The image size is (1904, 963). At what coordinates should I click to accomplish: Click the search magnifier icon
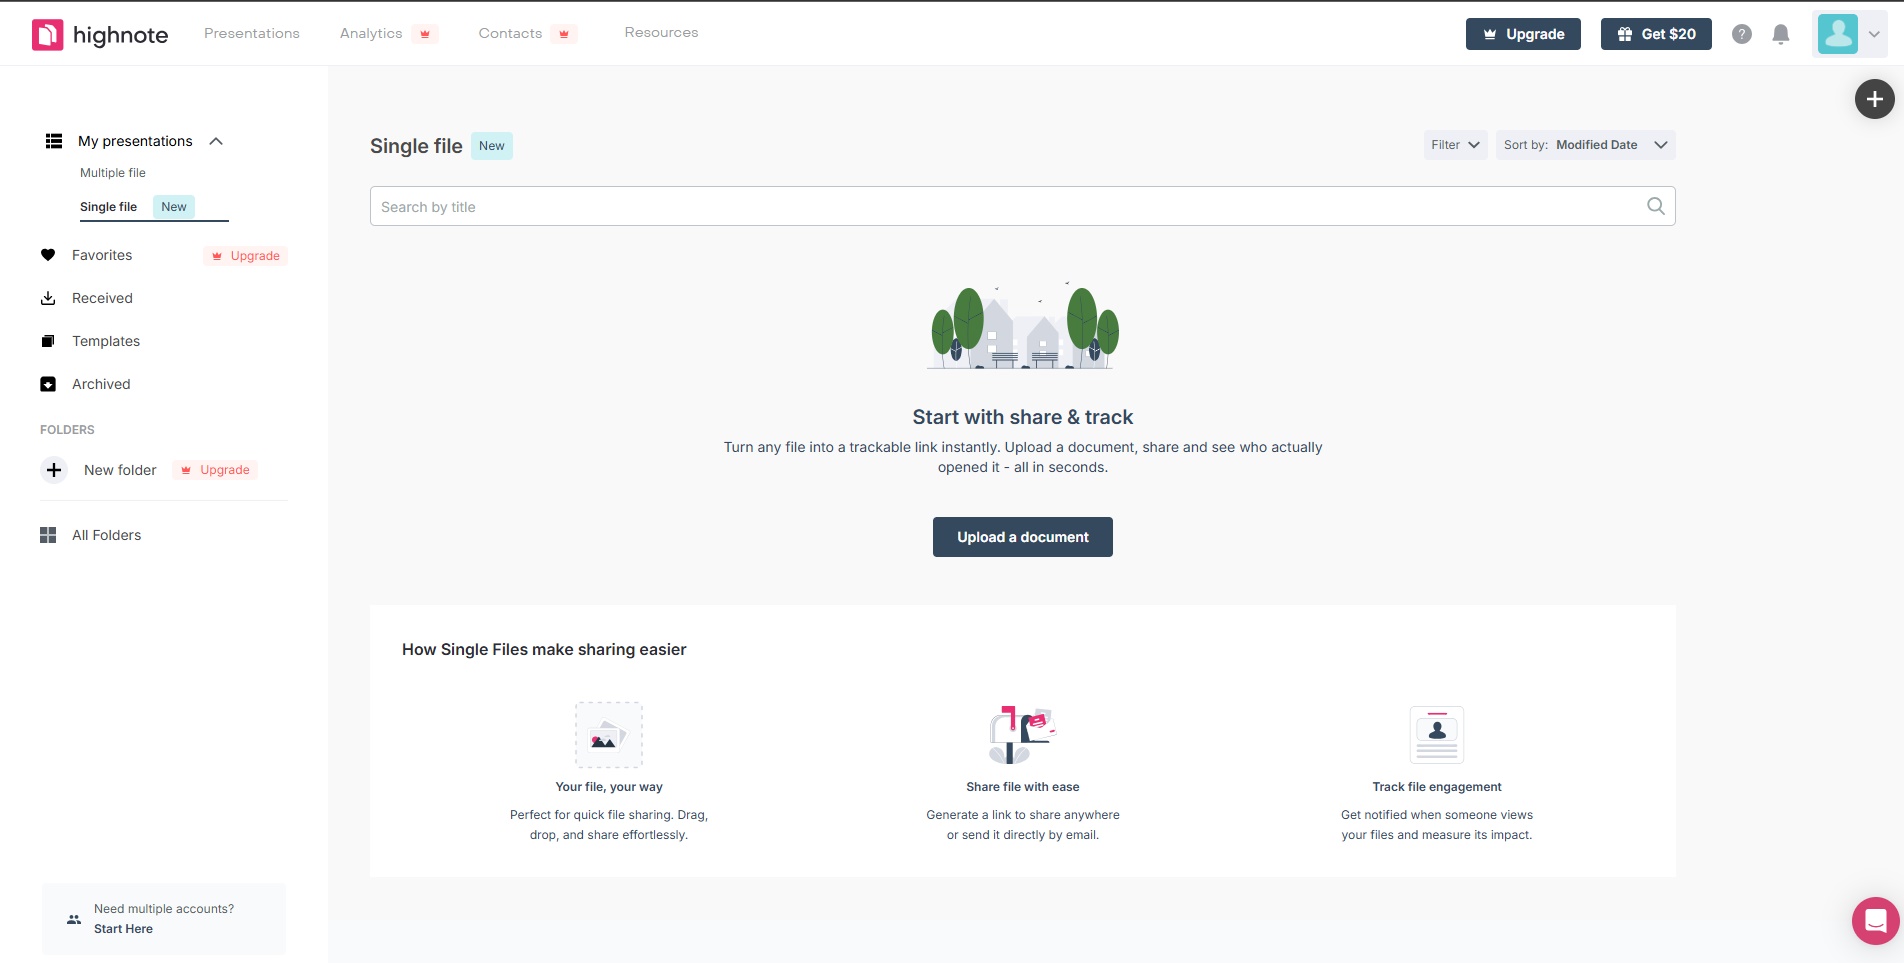coord(1655,206)
